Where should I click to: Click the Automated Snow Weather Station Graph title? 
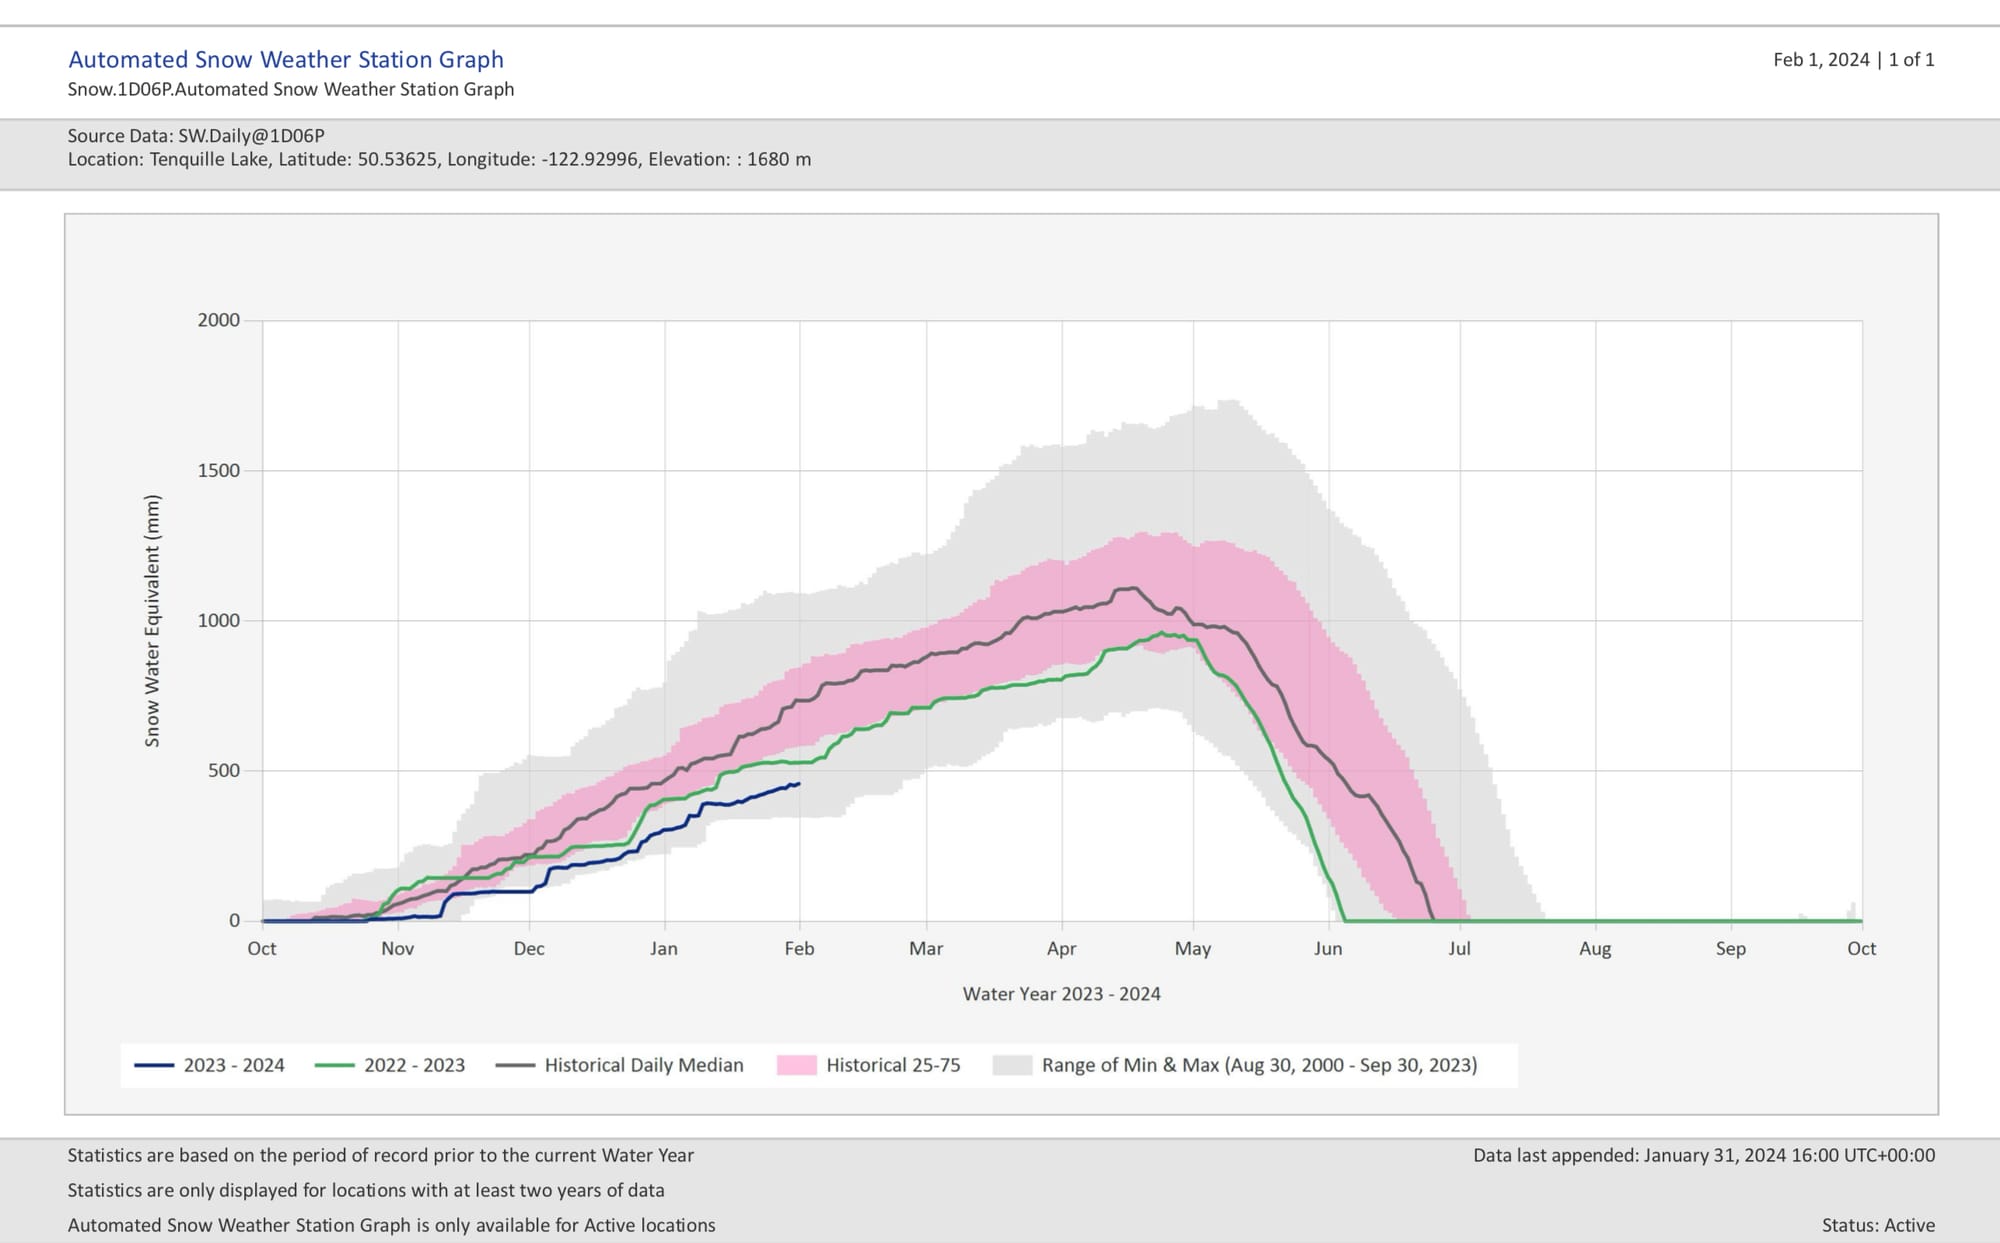click(x=286, y=60)
